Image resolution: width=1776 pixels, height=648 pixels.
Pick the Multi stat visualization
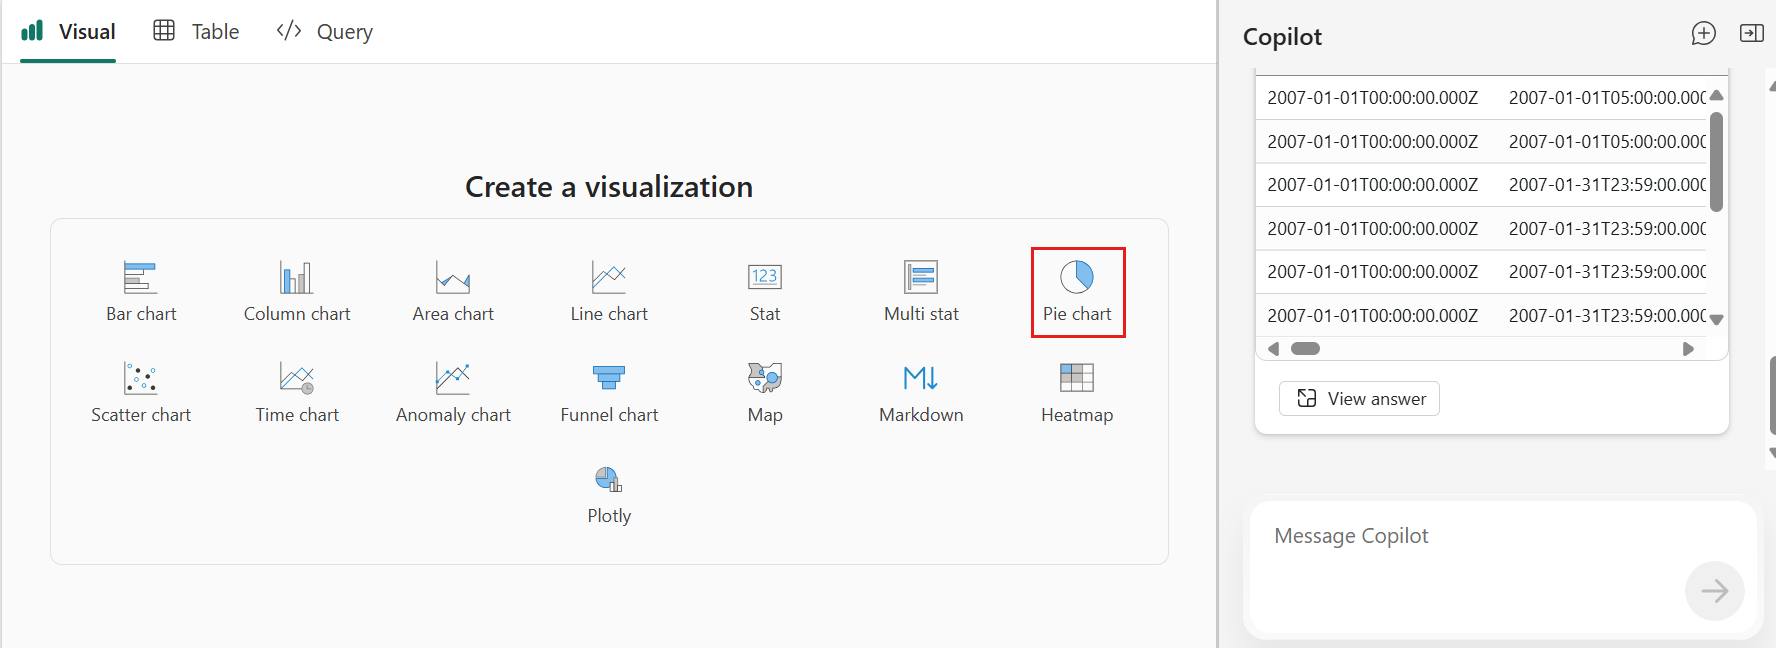(921, 292)
